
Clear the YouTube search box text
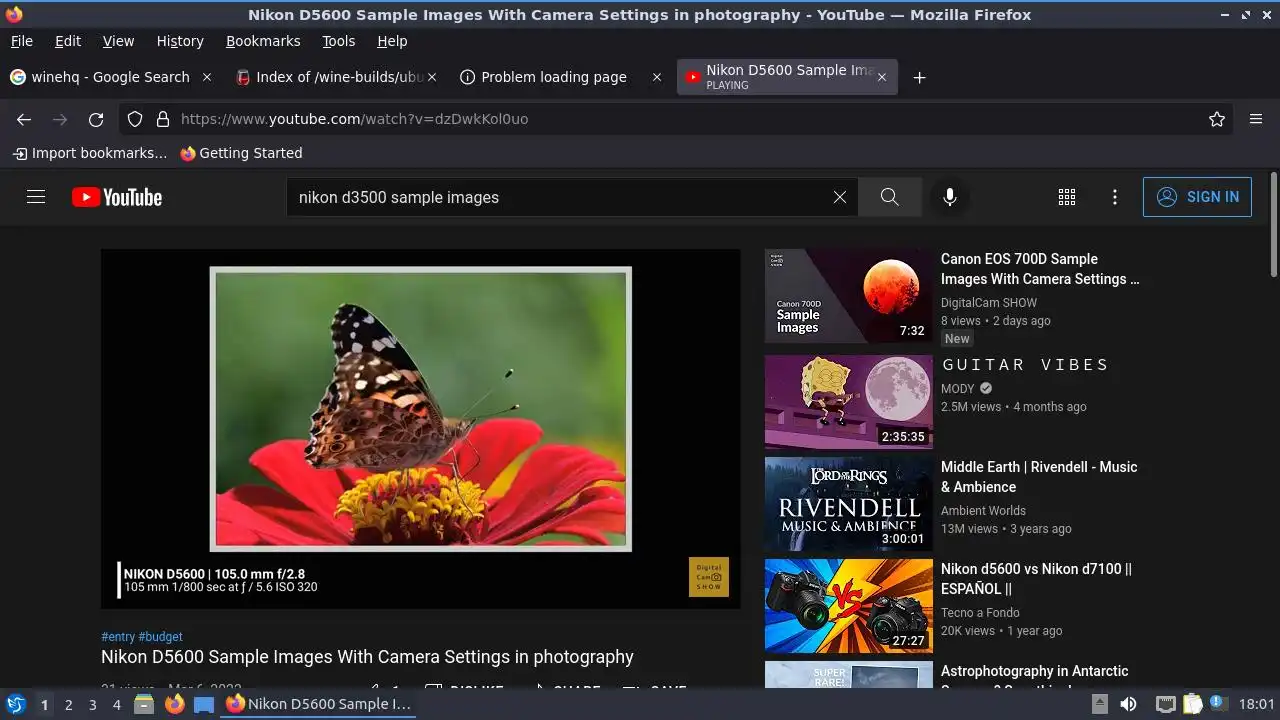tap(840, 197)
